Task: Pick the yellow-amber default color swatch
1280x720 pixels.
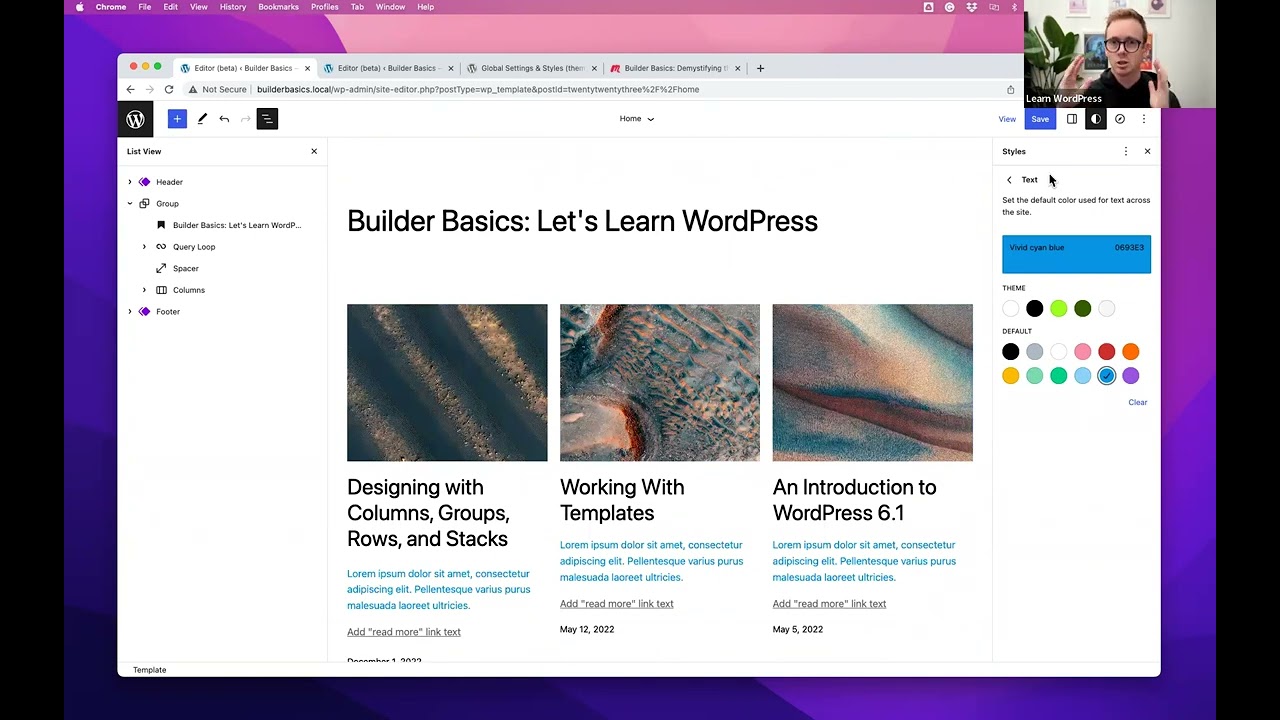Action: (x=1010, y=376)
